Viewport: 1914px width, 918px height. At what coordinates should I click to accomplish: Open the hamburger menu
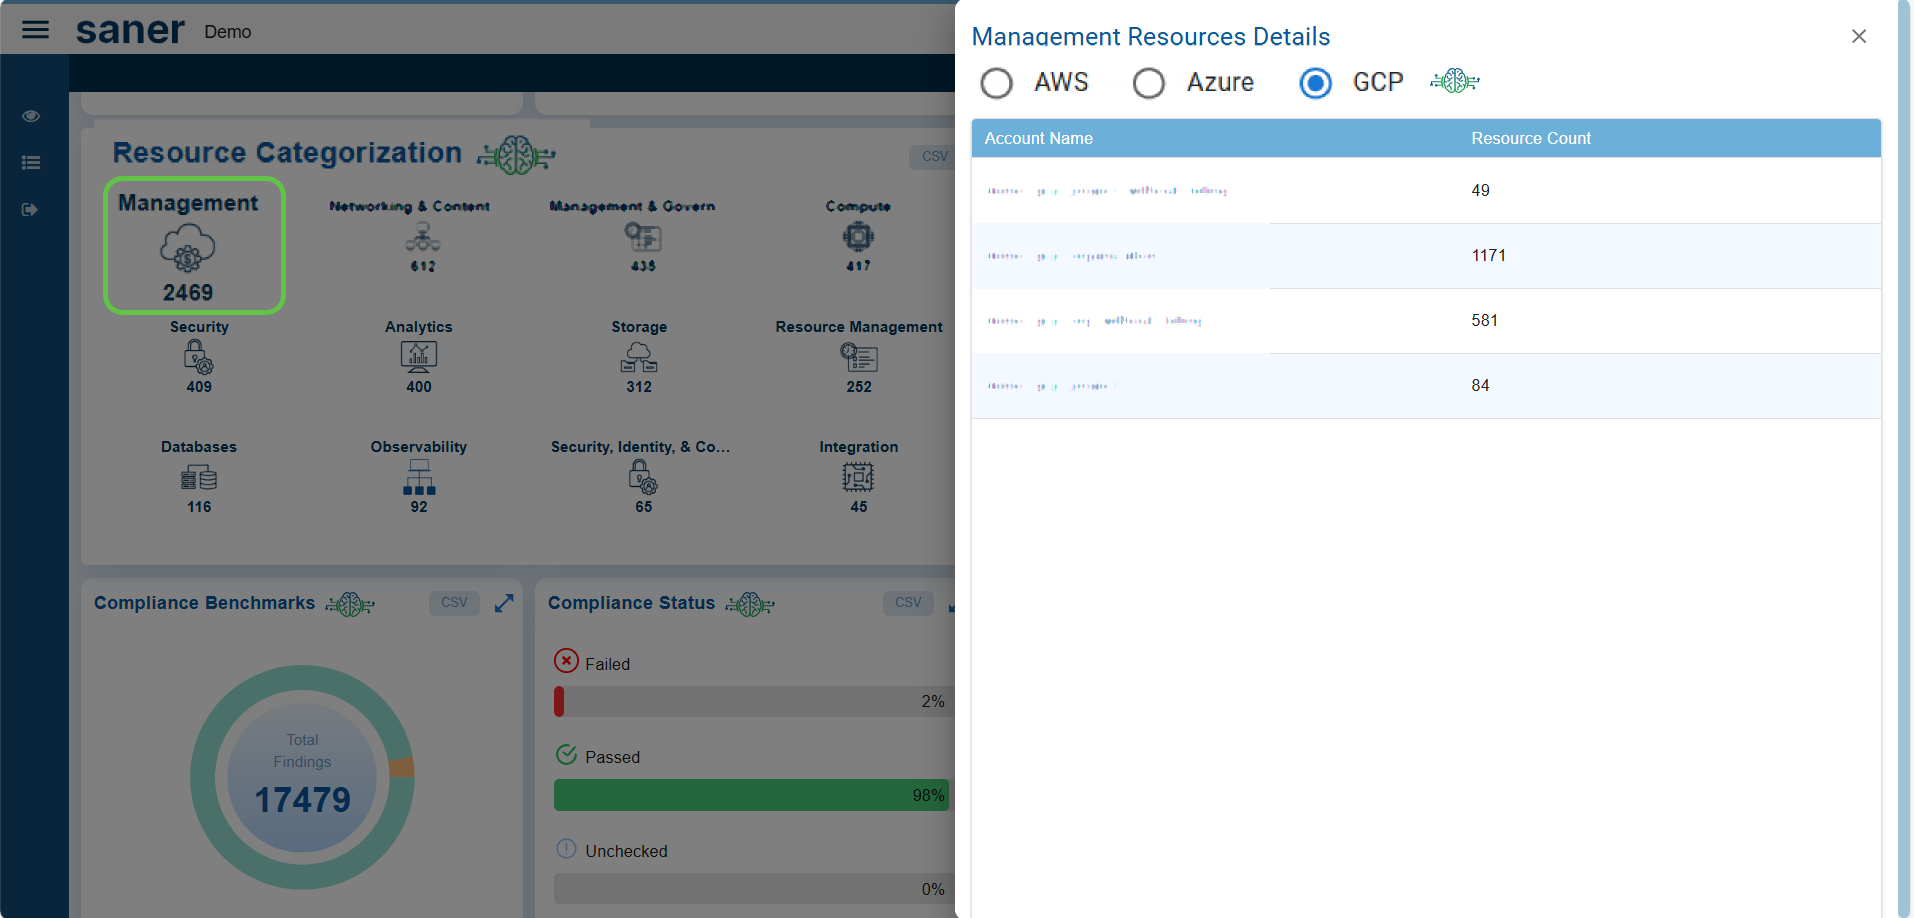click(x=35, y=30)
